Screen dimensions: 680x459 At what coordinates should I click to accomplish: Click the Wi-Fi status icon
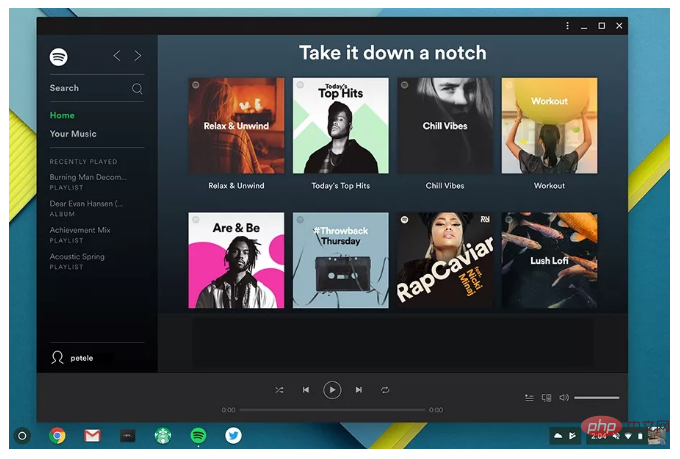pos(628,436)
